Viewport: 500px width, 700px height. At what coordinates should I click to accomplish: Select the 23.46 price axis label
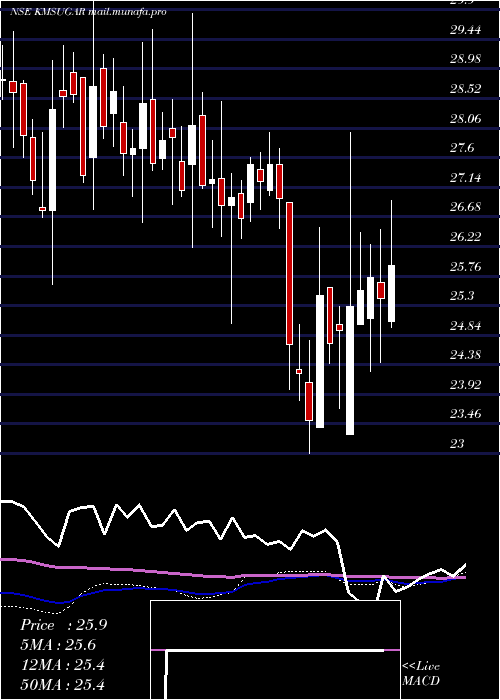(466, 414)
